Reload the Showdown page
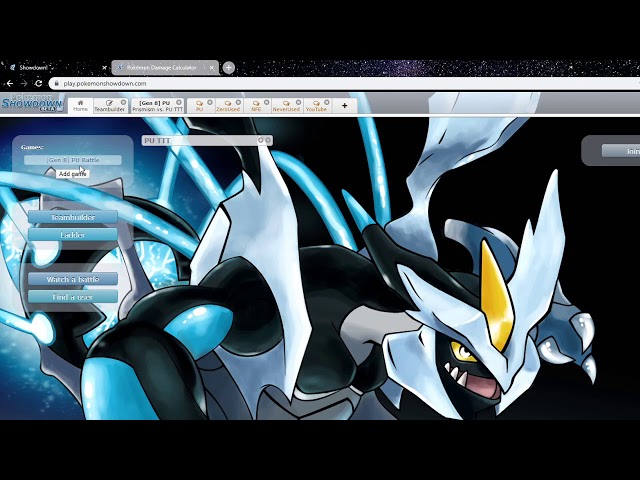This screenshot has height=480, width=640. [x=38, y=83]
